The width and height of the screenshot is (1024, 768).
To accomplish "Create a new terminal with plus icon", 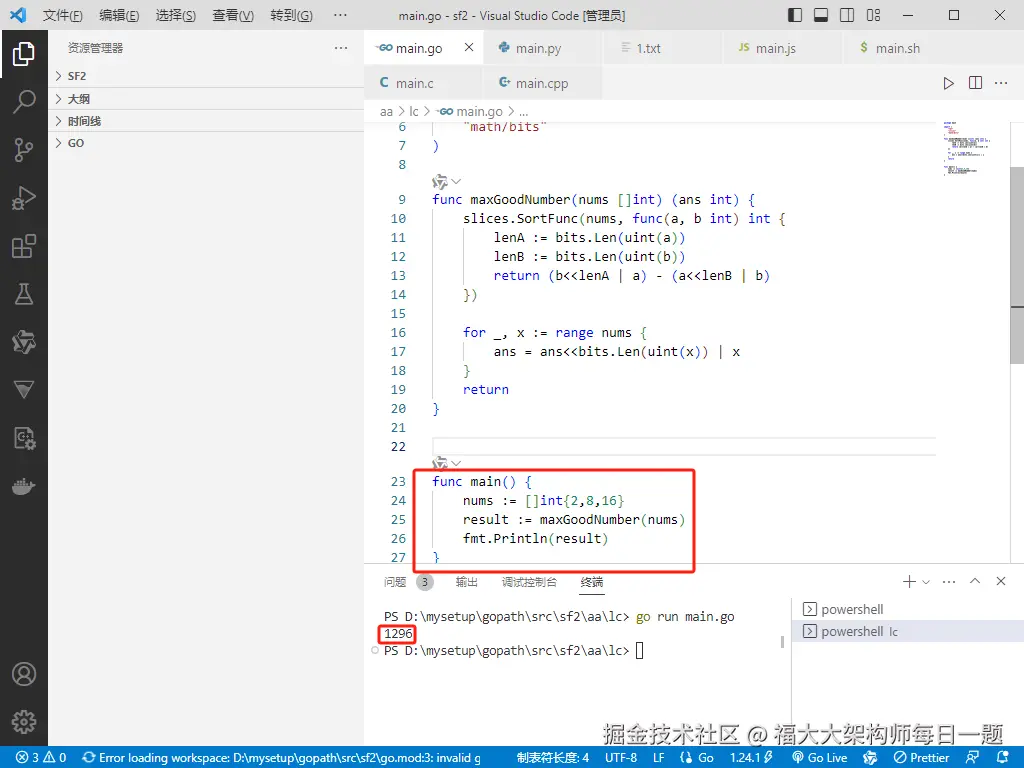I will [x=908, y=581].
